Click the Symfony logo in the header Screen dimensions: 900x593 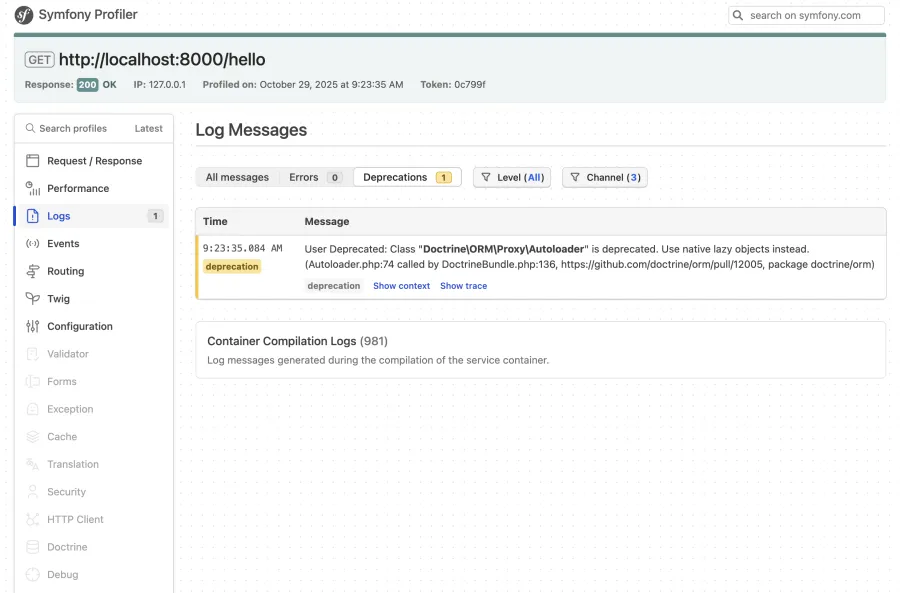pos(24,14)
